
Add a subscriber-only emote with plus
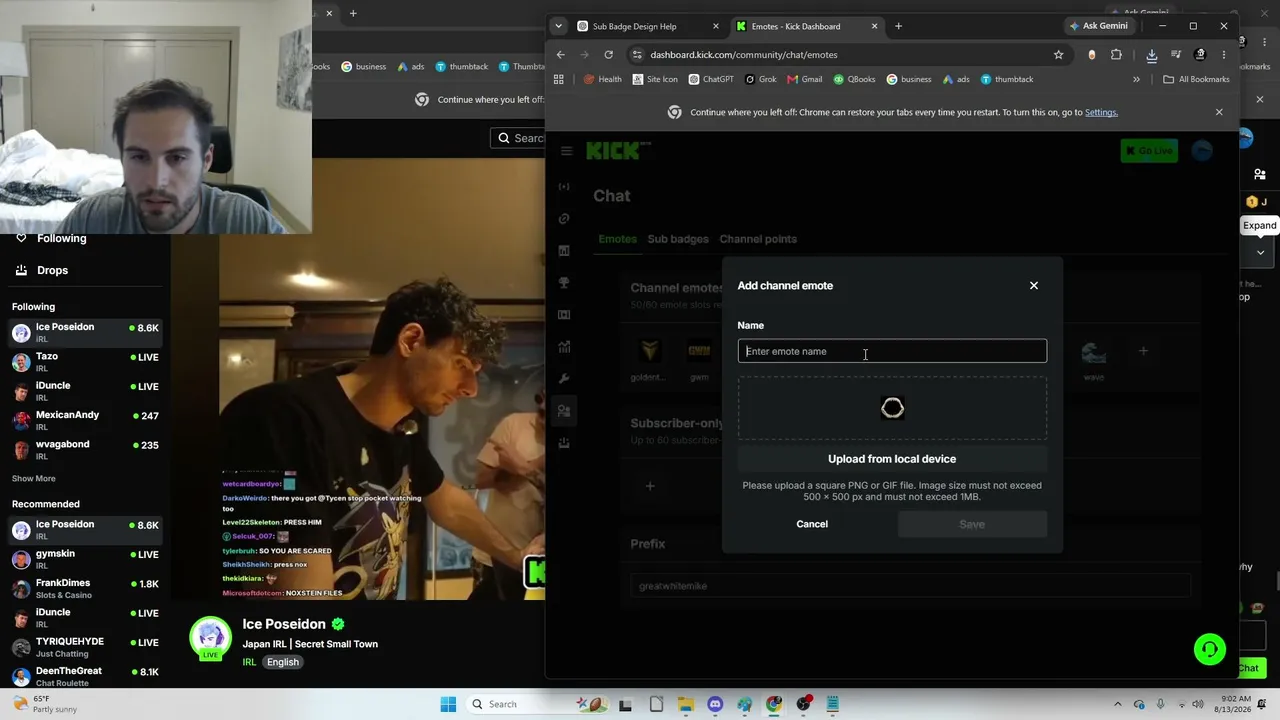[x=650, y=486]
